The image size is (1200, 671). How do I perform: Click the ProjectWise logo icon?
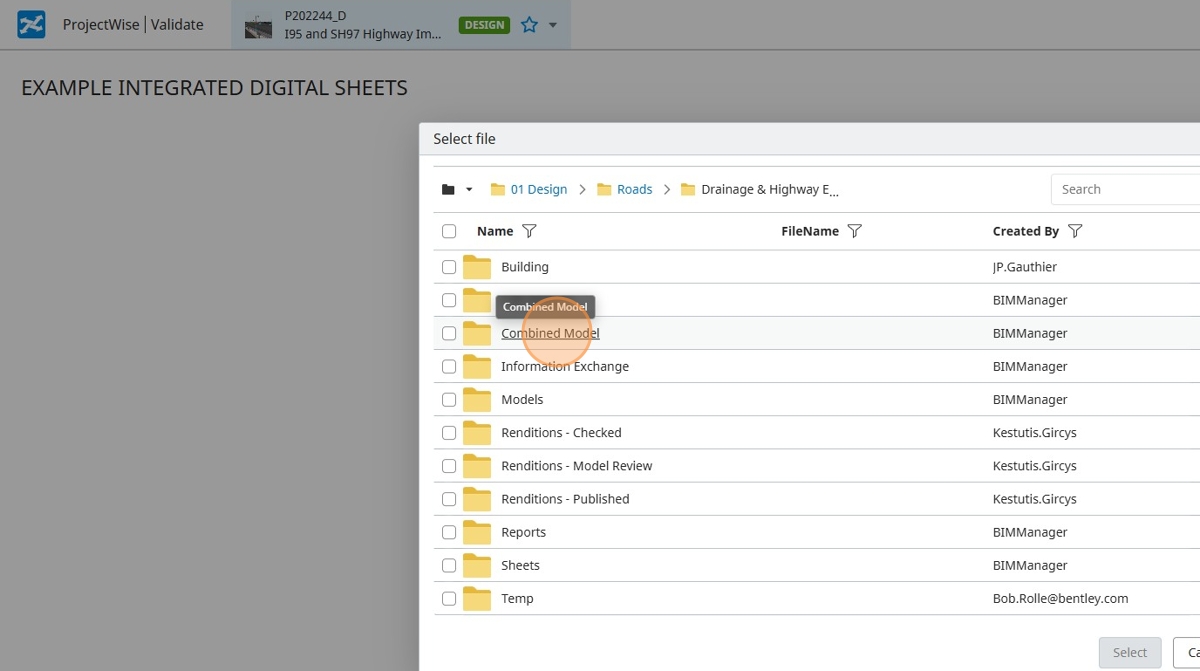31,24
